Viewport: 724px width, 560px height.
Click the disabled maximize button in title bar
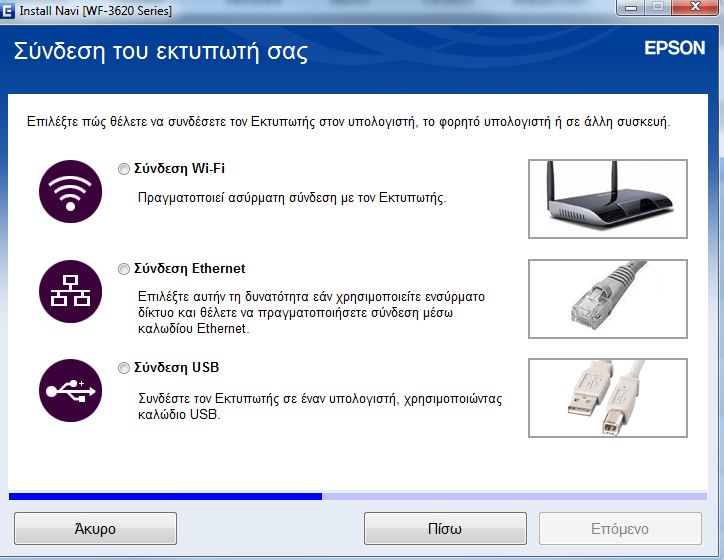[x=659, y=7]
